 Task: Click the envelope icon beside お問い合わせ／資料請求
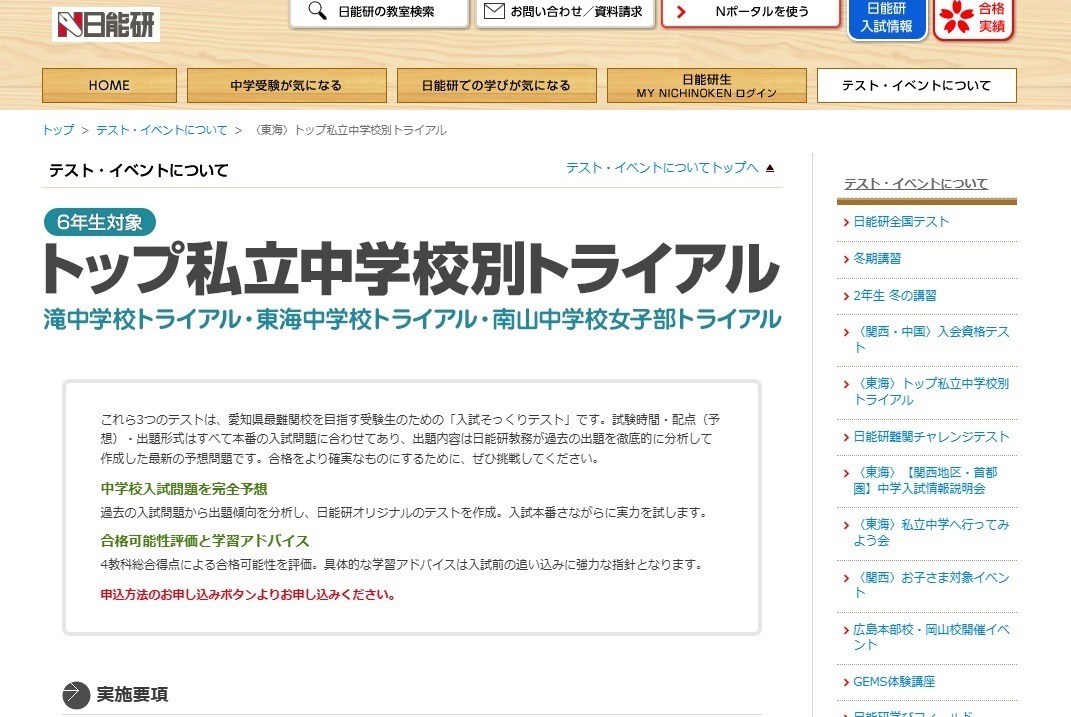click(493, 13)
